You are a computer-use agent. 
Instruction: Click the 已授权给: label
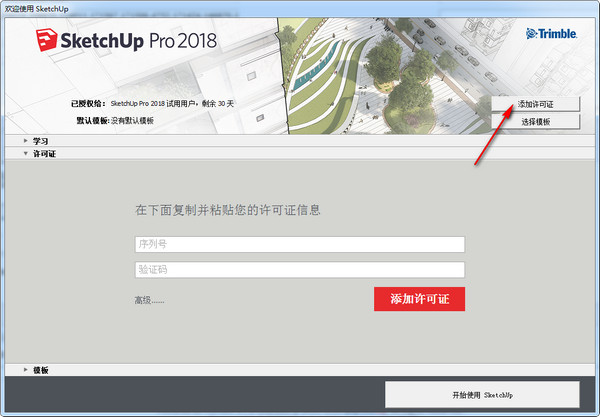88,104
